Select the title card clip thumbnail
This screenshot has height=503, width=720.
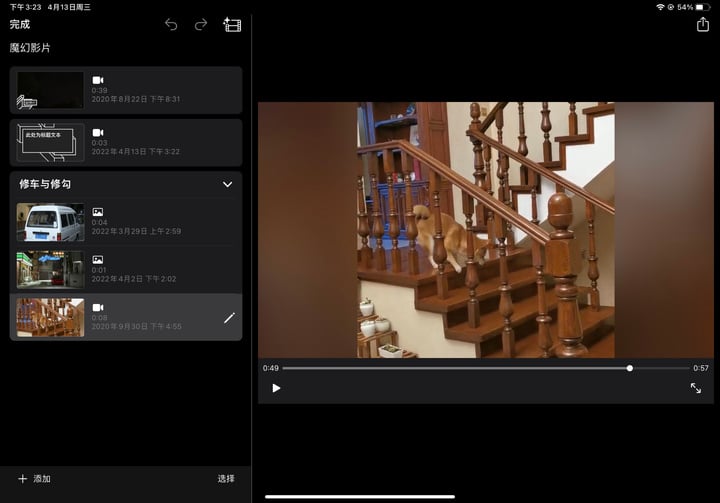click(x=51, y=142)
